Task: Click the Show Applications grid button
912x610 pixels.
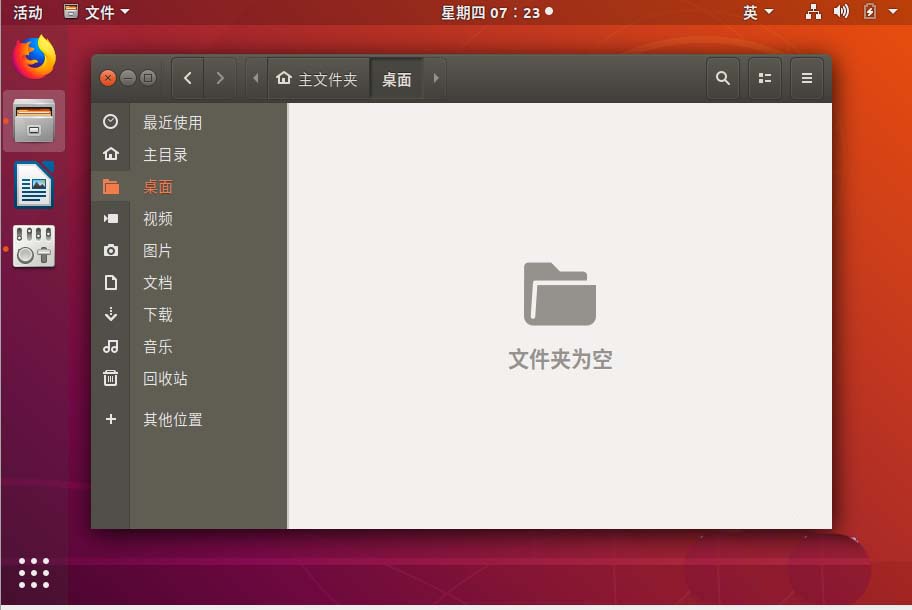Action: tap(33, 572)
